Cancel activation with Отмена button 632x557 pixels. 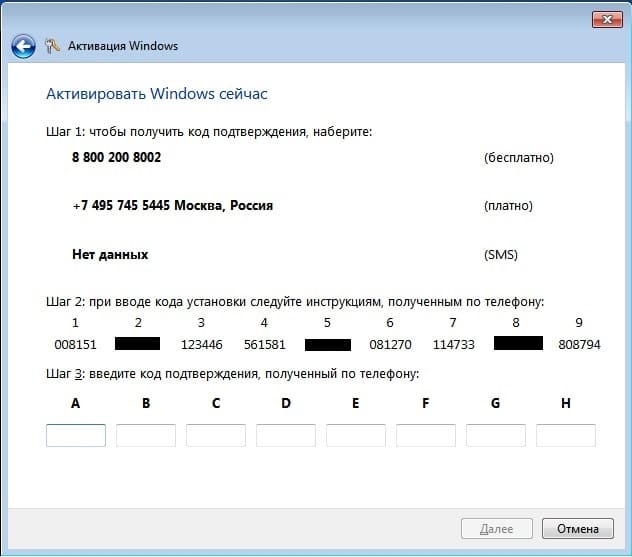coord(578,528)
